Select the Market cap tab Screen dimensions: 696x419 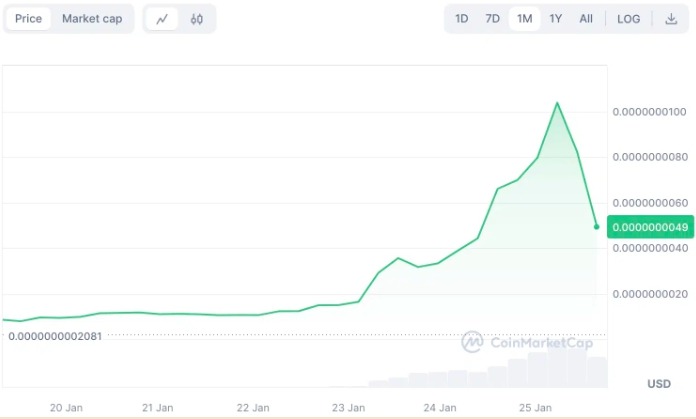pyautogui.click(x=92, y=19)
